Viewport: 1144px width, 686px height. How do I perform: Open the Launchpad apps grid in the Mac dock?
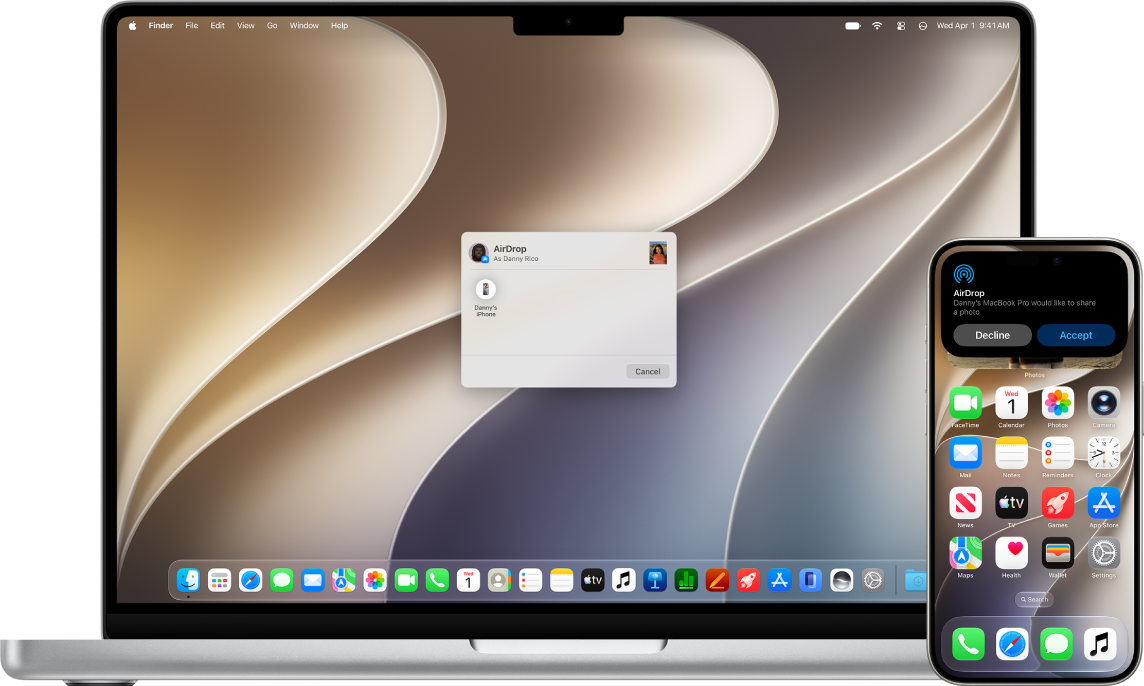click(220, 580)
